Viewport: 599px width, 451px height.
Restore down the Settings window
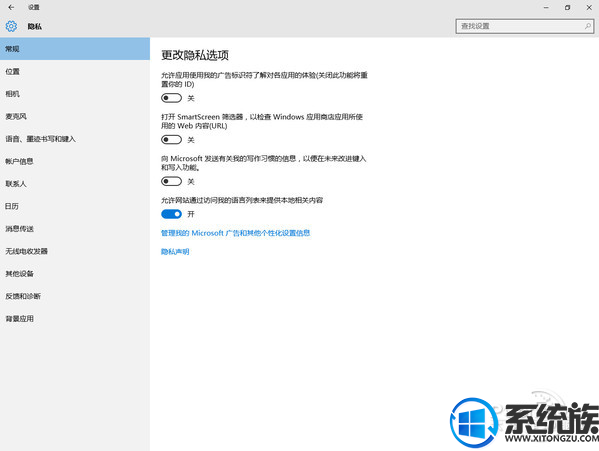pos(568,7)
